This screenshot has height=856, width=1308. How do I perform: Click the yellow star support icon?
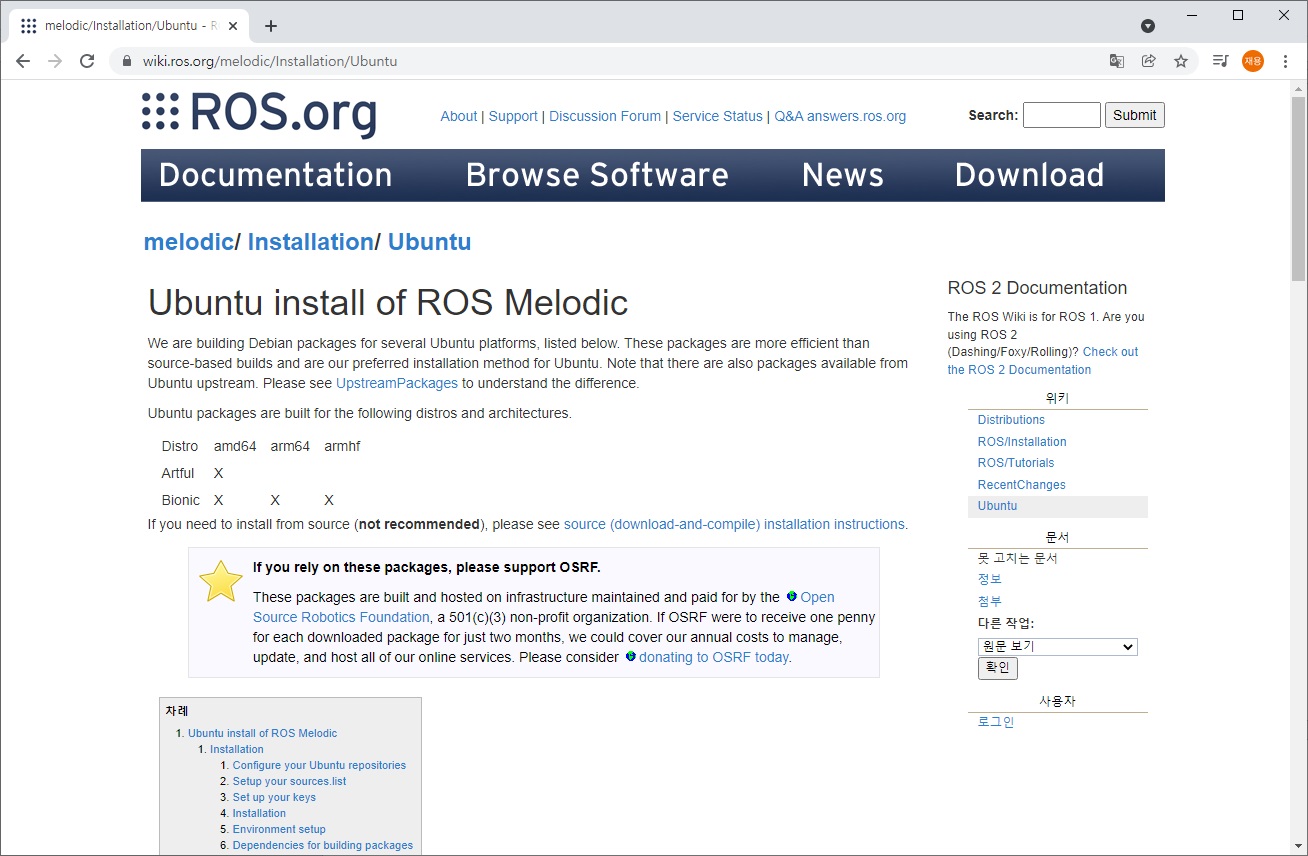pos(220,581)
